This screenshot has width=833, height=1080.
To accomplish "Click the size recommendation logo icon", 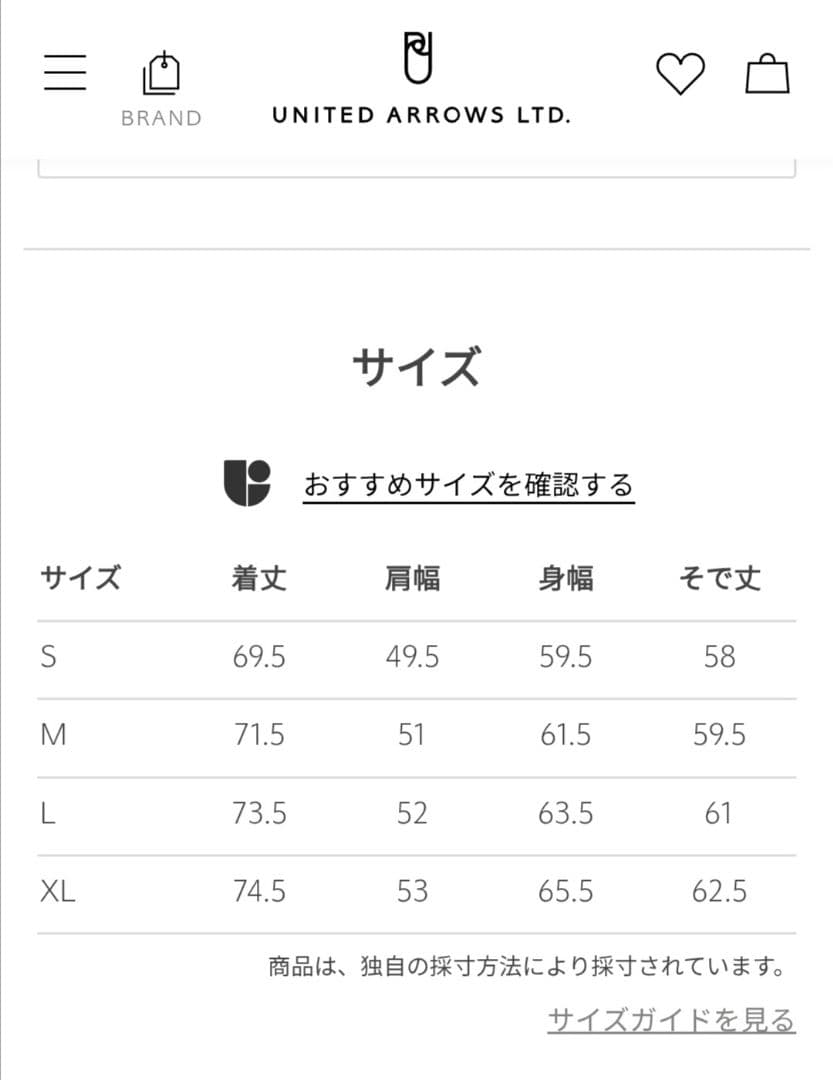I will [x=247, y=484].
